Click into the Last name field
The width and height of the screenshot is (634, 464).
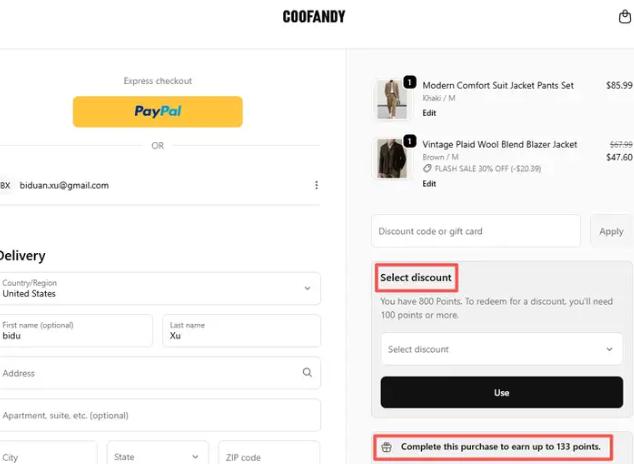click(x=241, y=331)
